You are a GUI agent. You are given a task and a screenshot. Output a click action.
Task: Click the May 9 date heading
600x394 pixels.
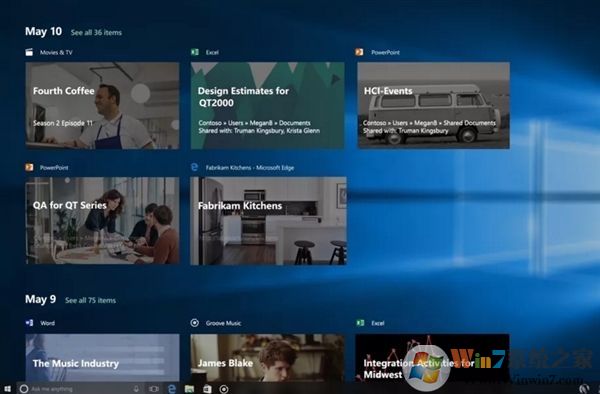[40, 299]
